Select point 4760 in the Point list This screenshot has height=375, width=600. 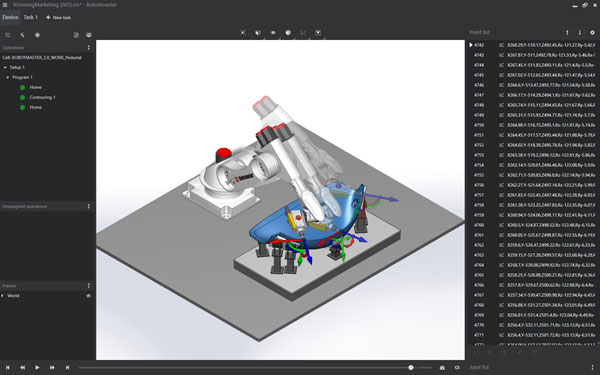(x=533, y=225)
